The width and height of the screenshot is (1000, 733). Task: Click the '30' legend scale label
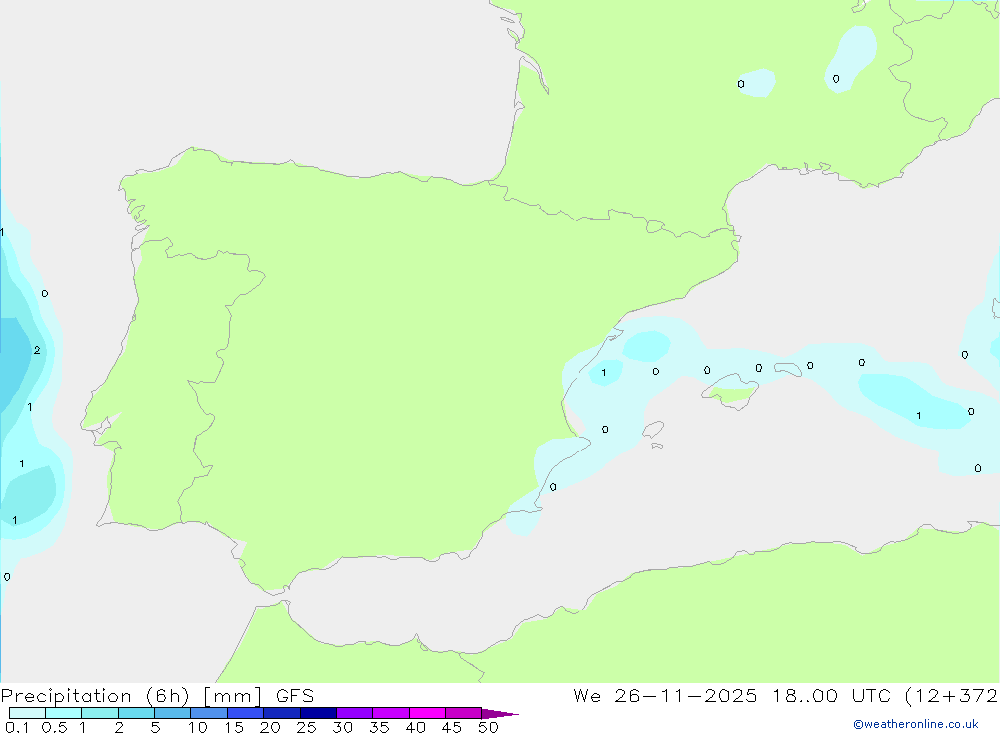point(342,727)
